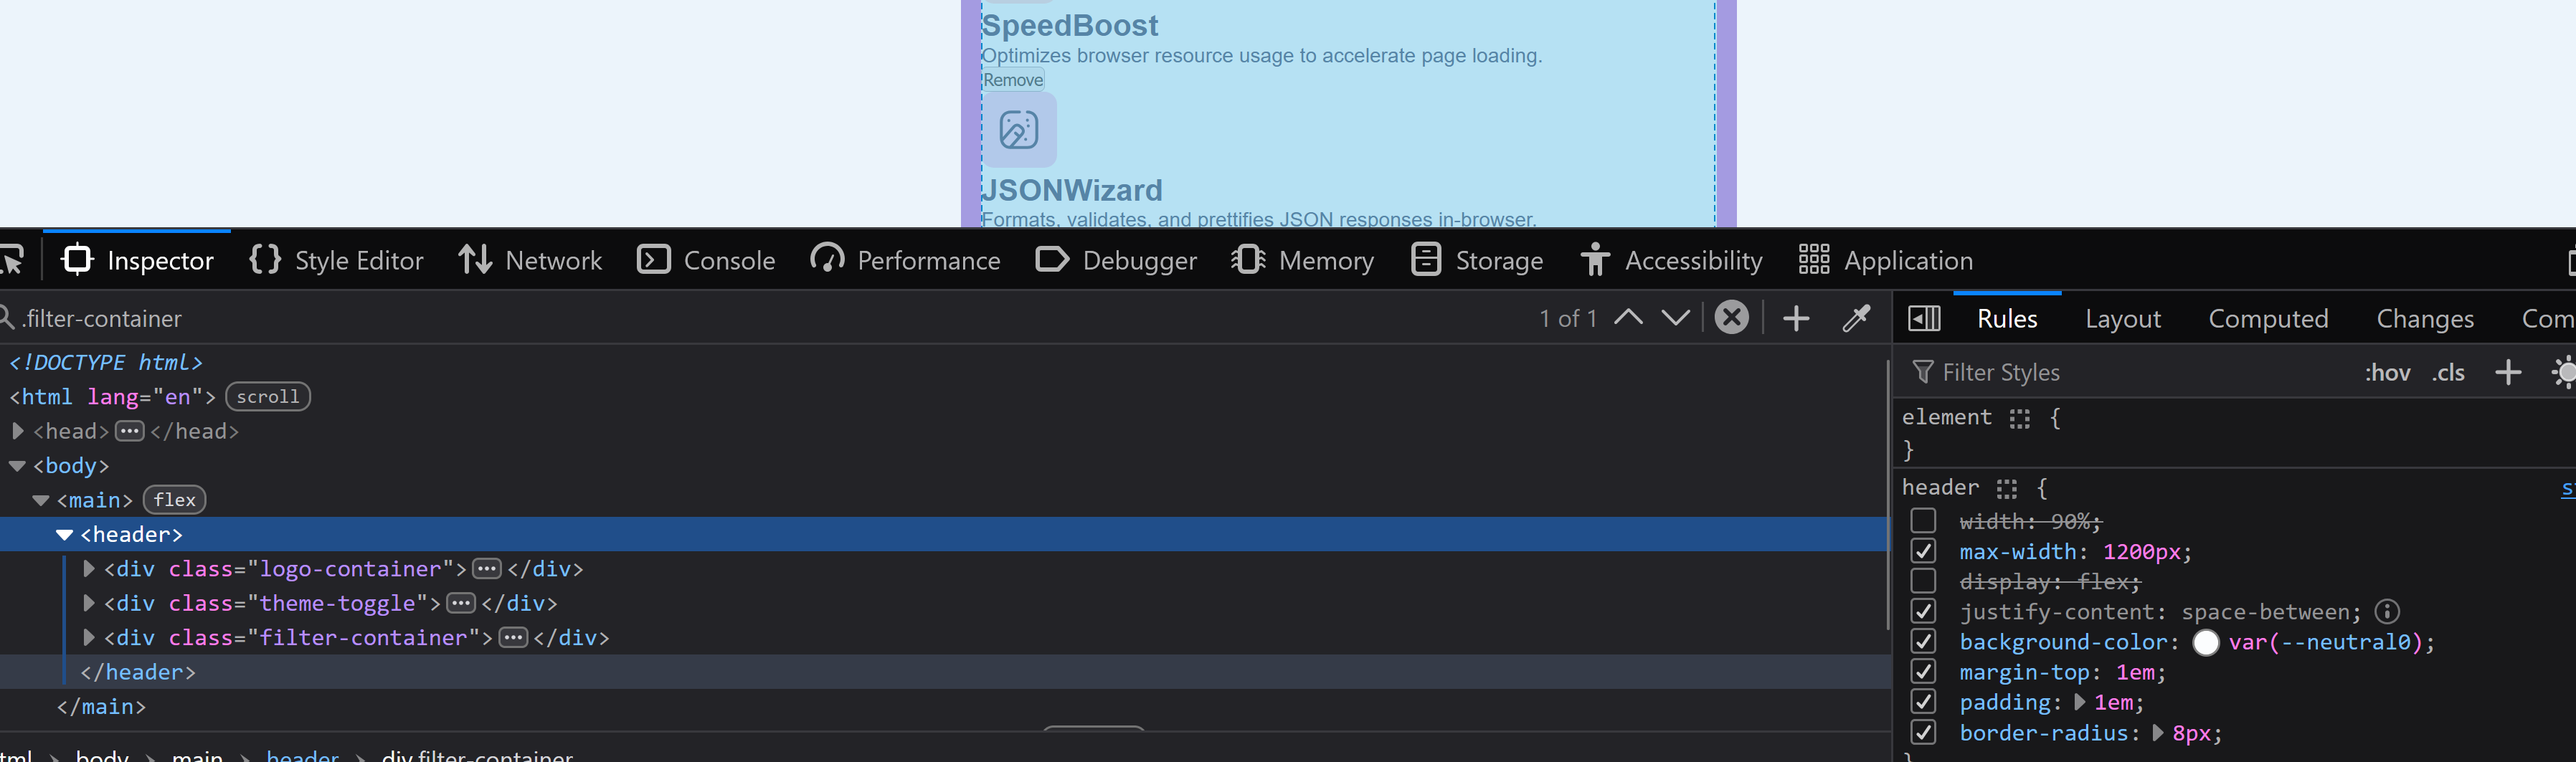
Task: Disable the justify-content declaration
Action: click(1923, 611)
